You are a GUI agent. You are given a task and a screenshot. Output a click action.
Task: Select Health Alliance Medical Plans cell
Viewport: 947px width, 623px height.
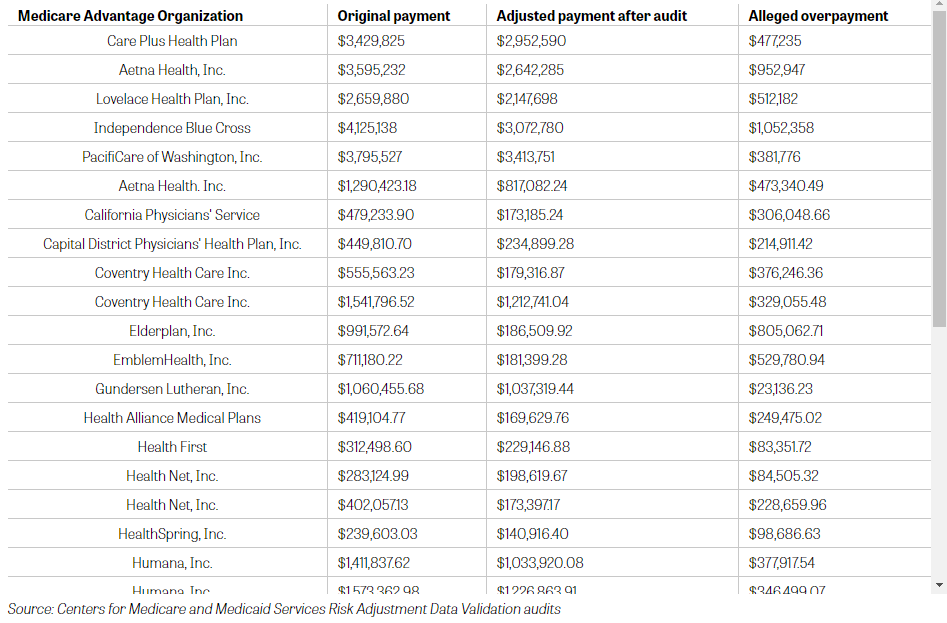172,418
